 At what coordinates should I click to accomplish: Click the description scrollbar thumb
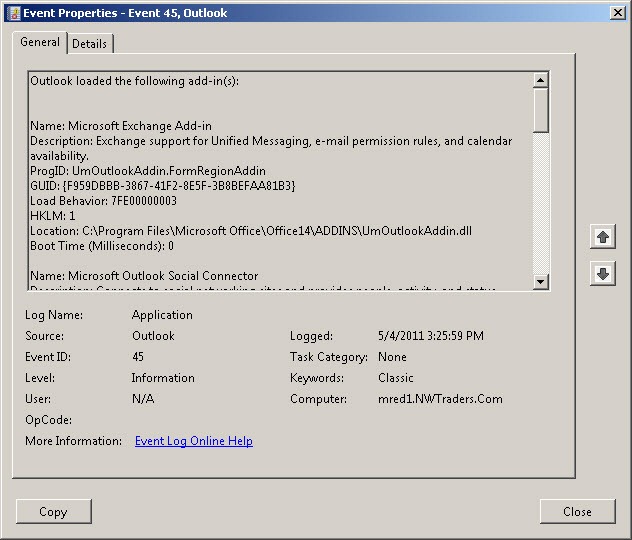click(x=541, y=110)
